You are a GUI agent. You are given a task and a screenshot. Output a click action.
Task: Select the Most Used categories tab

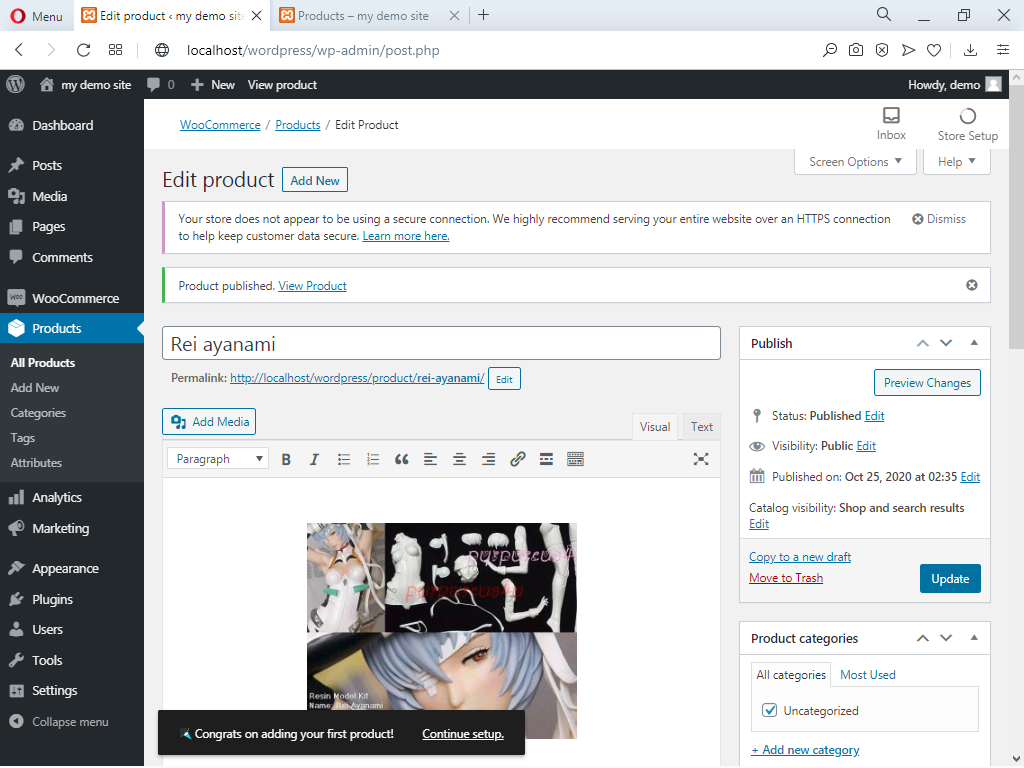click(x=867, y=675)
